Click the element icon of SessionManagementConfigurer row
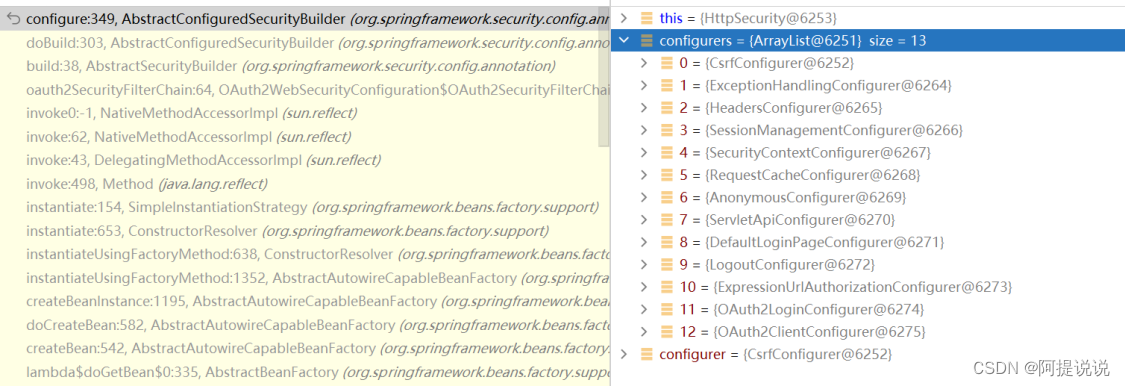1125x386 pixels. [667, 130]
